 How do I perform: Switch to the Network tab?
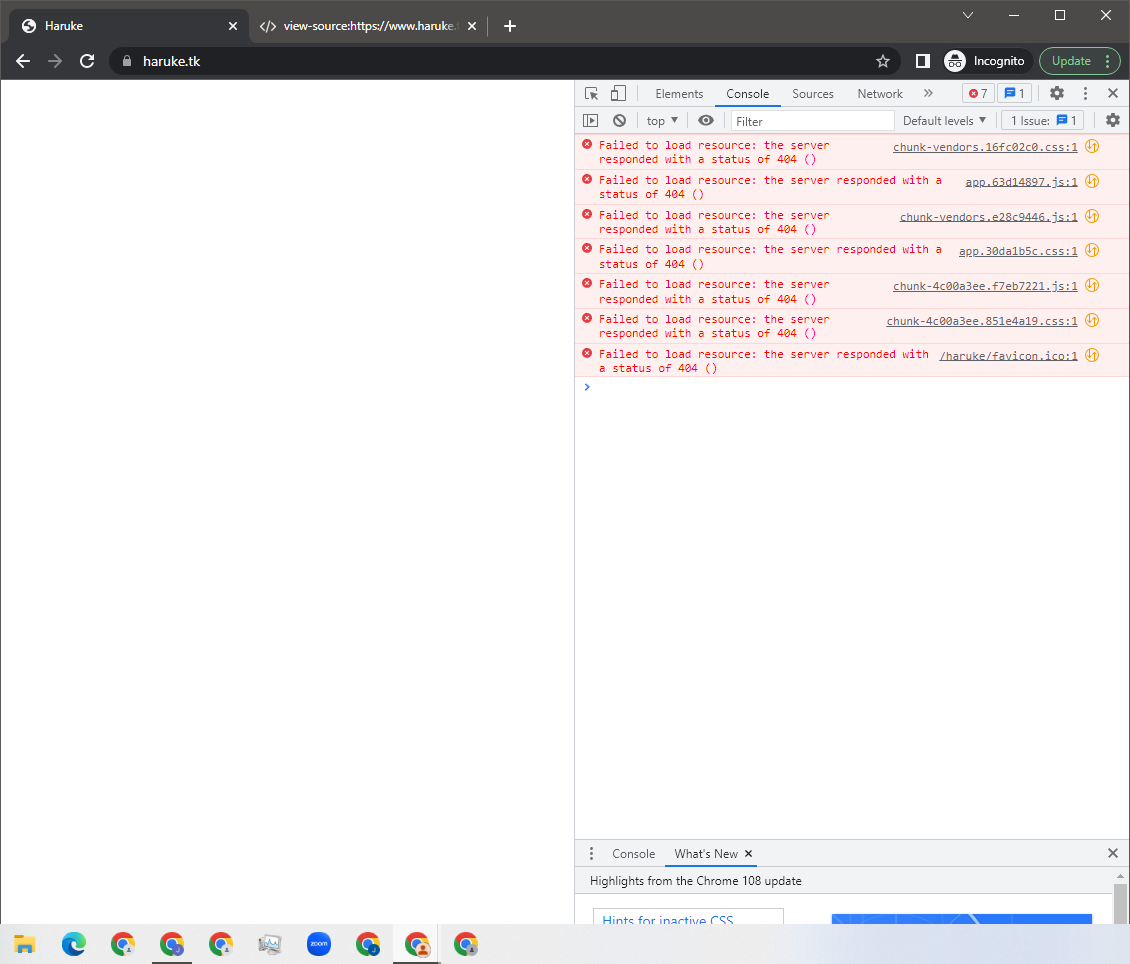pos(880,93)
